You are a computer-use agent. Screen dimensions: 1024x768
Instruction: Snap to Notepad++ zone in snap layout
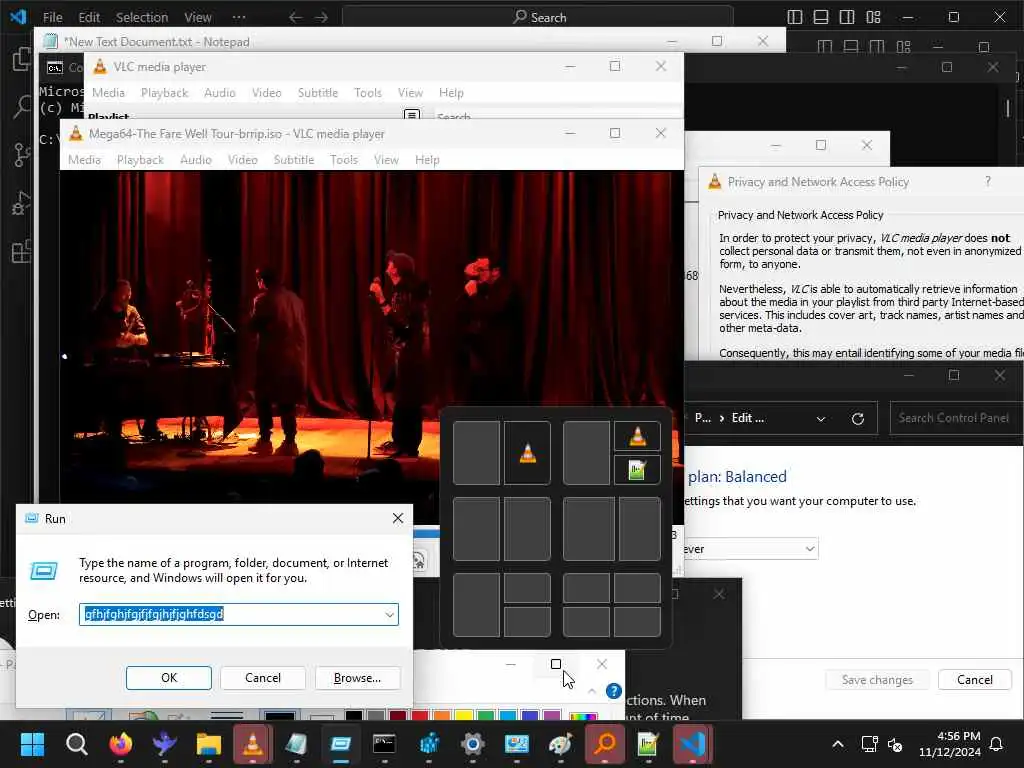point(637,470)
